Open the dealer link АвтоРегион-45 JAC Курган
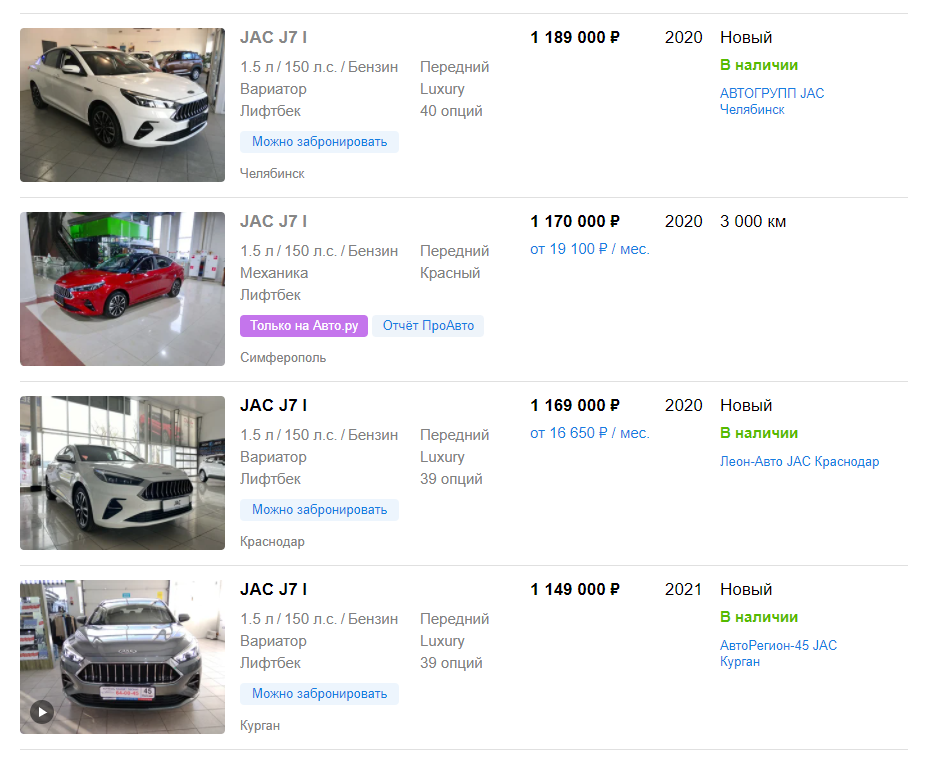This screenshot has width=926, height=762. coord(778,653)
